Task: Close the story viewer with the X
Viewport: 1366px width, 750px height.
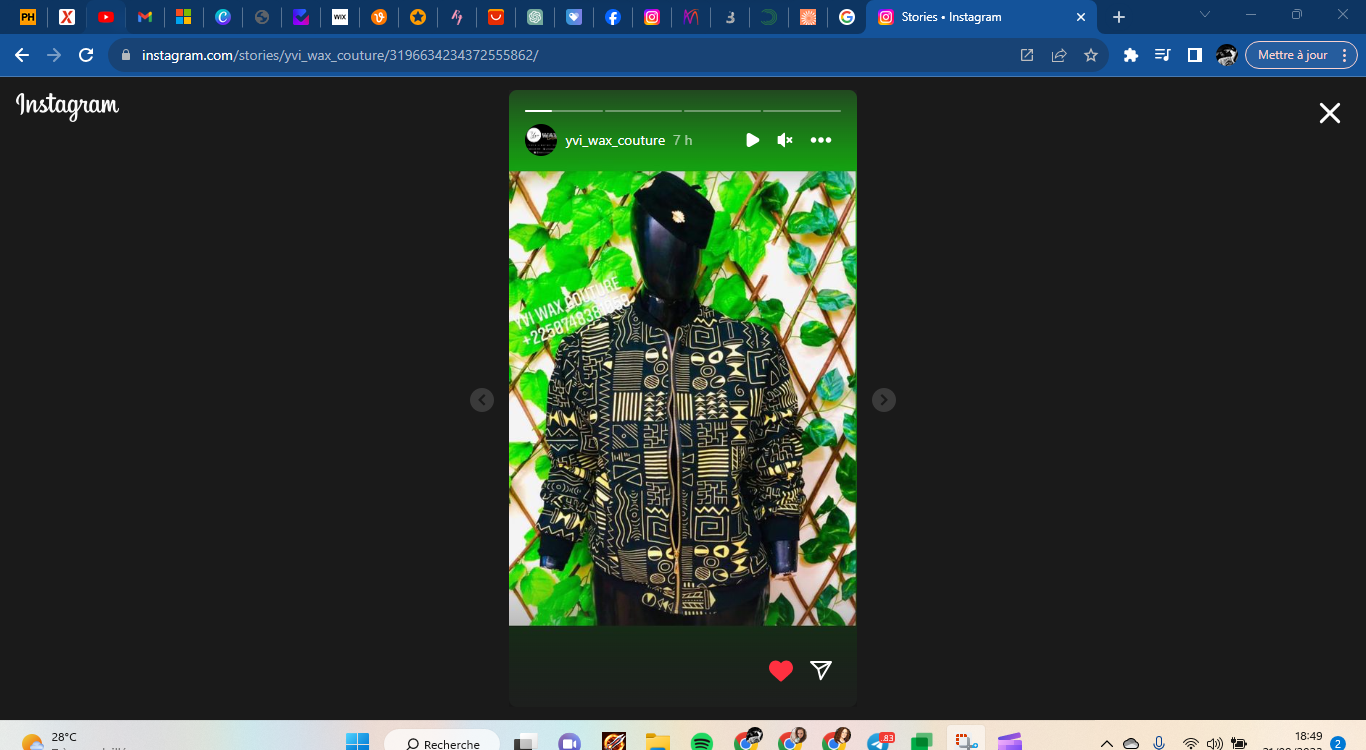Action: click(1329, 113)
